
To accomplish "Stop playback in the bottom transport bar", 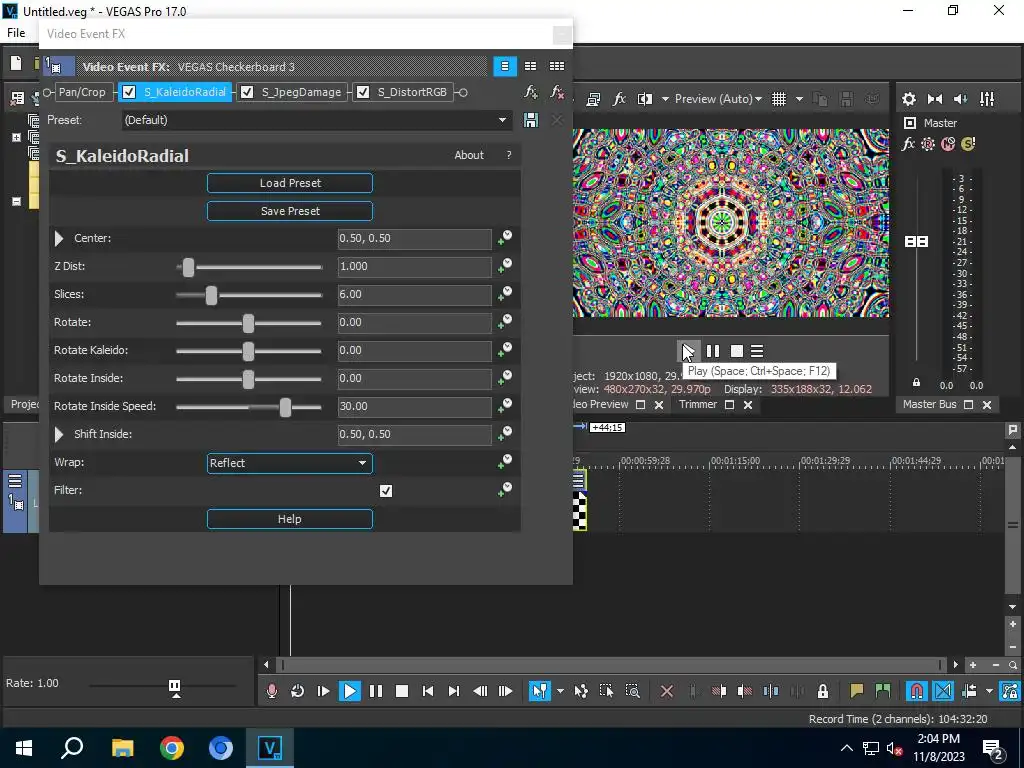I will click(402, 691).
